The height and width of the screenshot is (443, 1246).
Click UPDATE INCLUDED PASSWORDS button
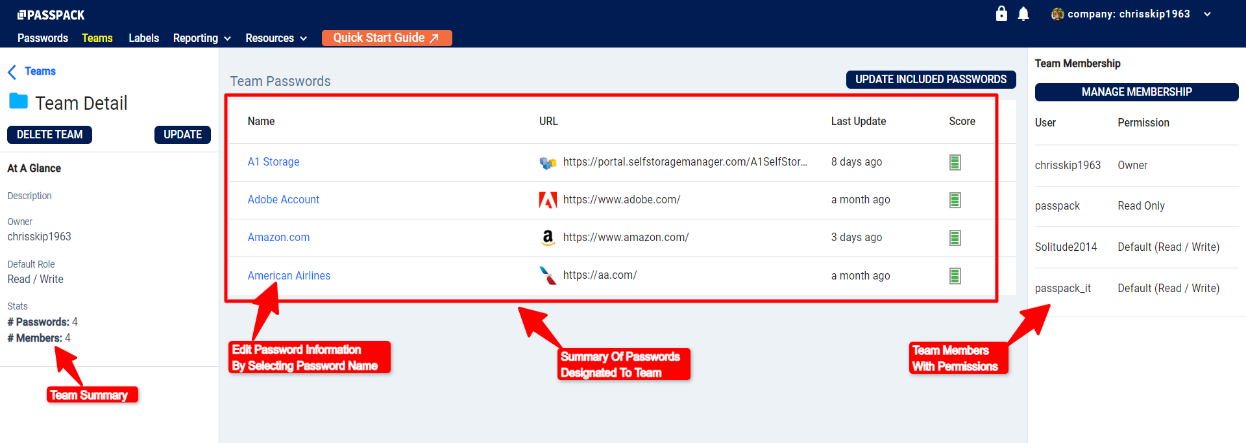click(x=931, y=79)
